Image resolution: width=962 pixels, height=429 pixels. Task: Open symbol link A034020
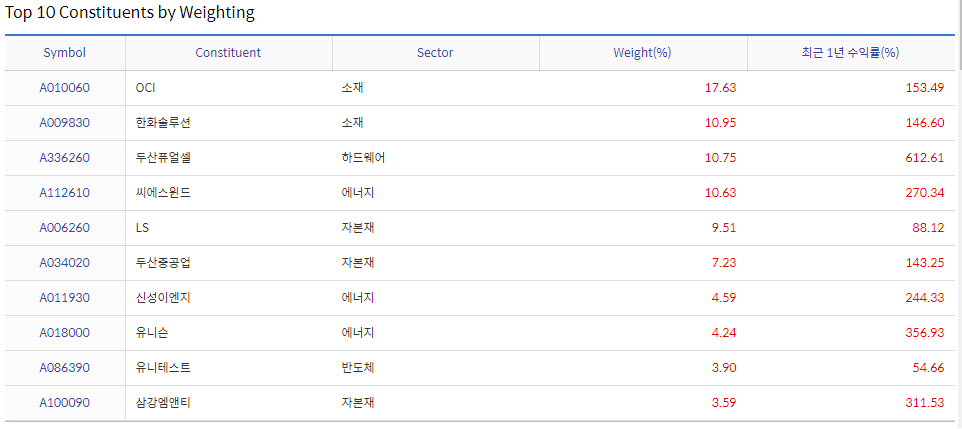pyautogui.click(x=64, y=263)
